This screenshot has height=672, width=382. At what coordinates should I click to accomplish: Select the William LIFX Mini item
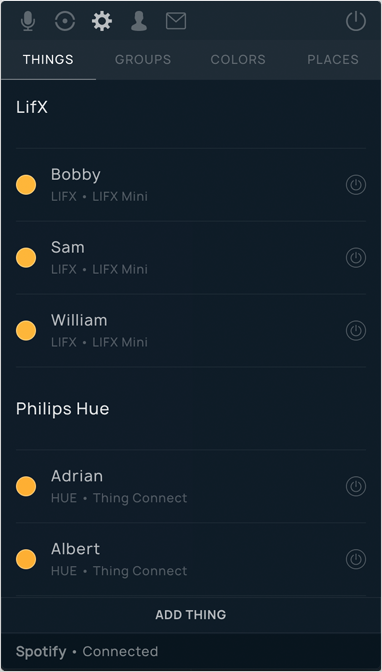191,330
